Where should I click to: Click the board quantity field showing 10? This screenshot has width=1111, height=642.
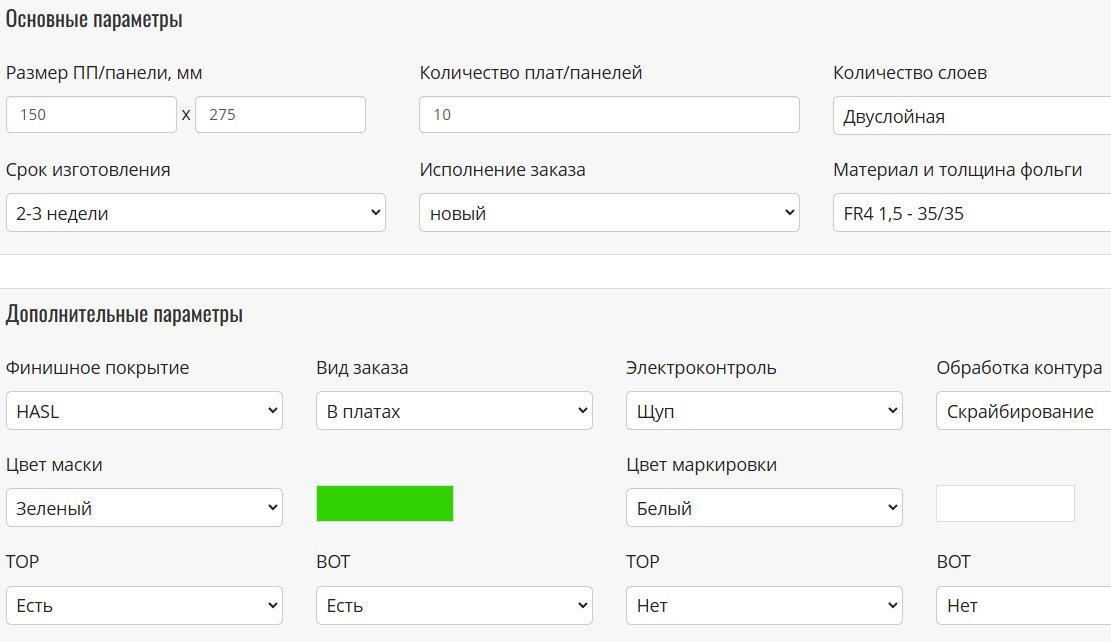click(609, 115)
